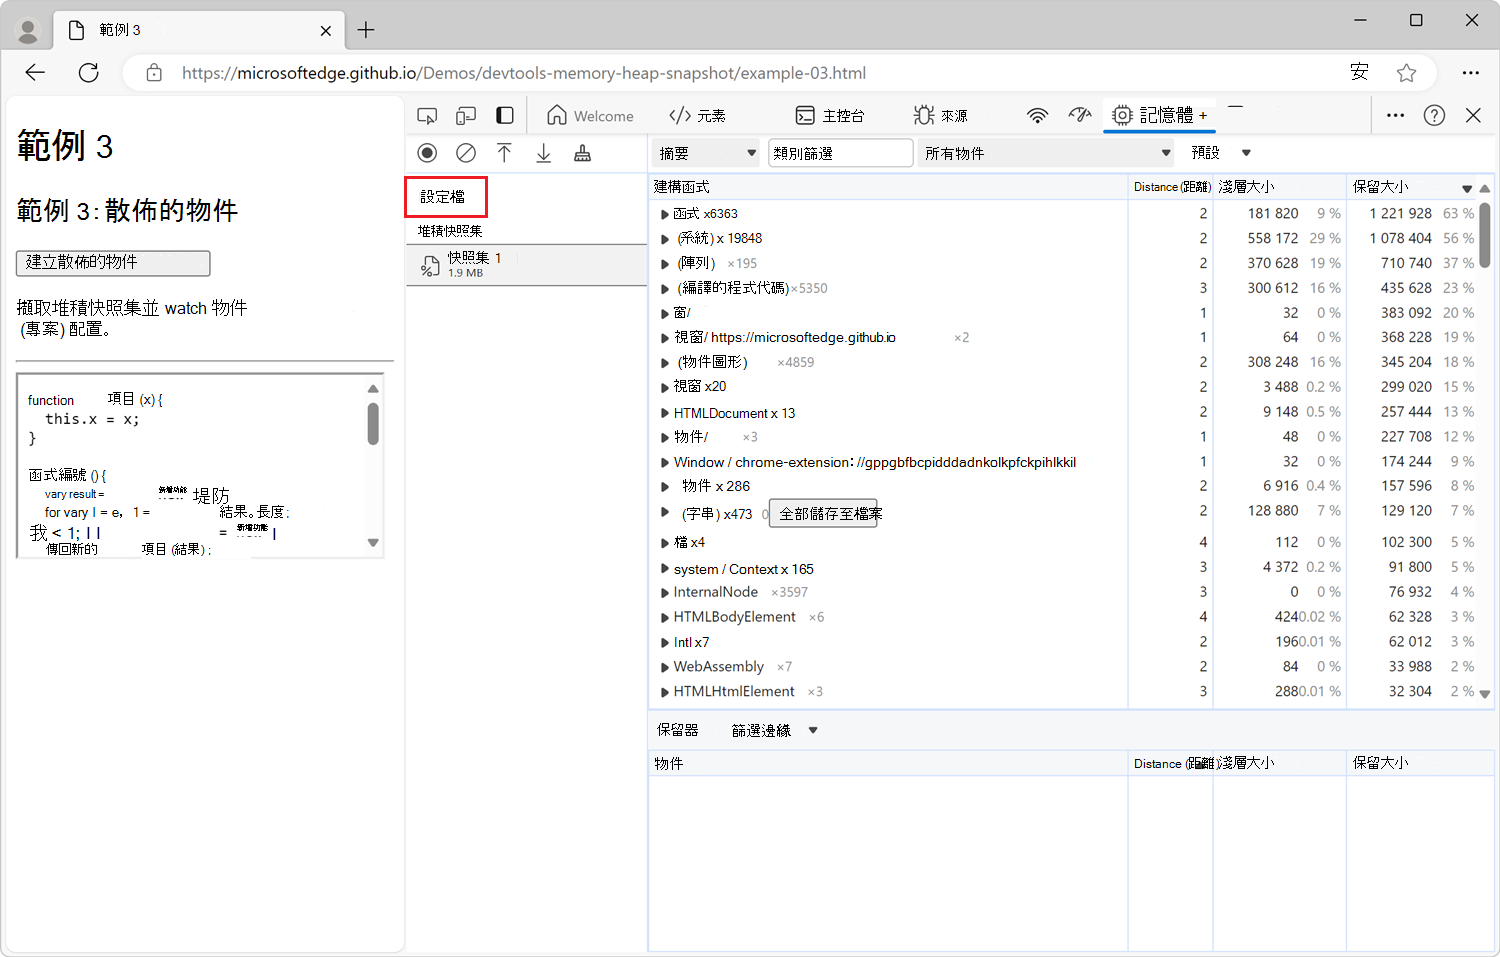Click the heap table vertical scrollbar thumb
The width and height of the screenshot is (1500, 957).
pyautogui.click(x=1485, y=235)
